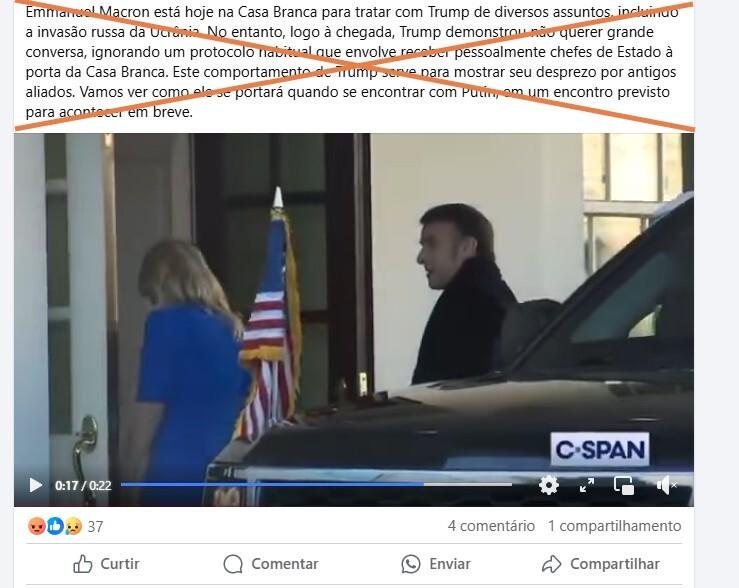Seek on the video progress bar
Screen dimensions: 739x588
tap(316, 484)
